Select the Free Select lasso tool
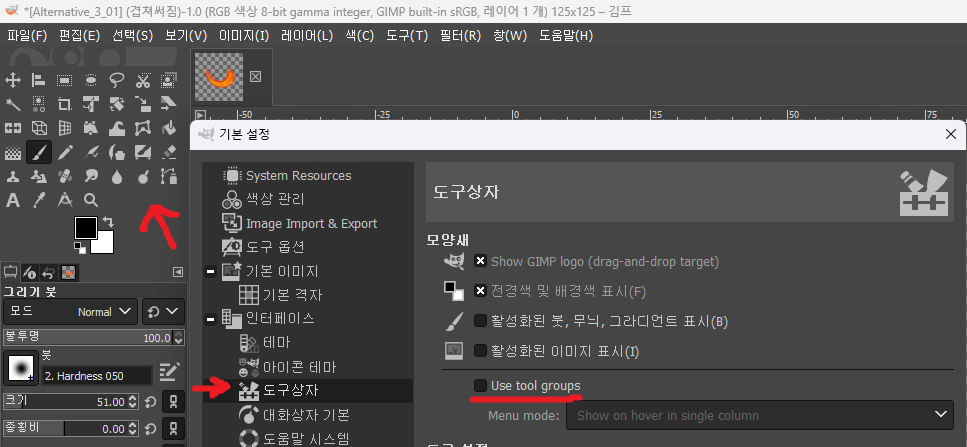967x447 pixels. pyautogui.click(x=117, y=80)
